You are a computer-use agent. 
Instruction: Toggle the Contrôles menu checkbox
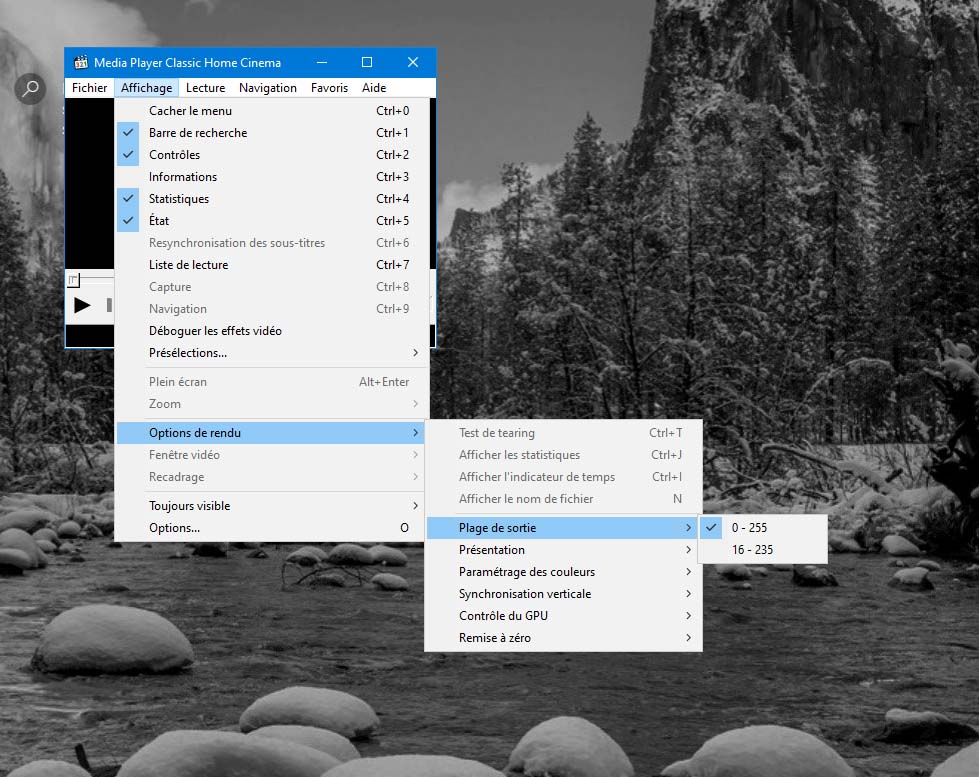click(174, 155)
